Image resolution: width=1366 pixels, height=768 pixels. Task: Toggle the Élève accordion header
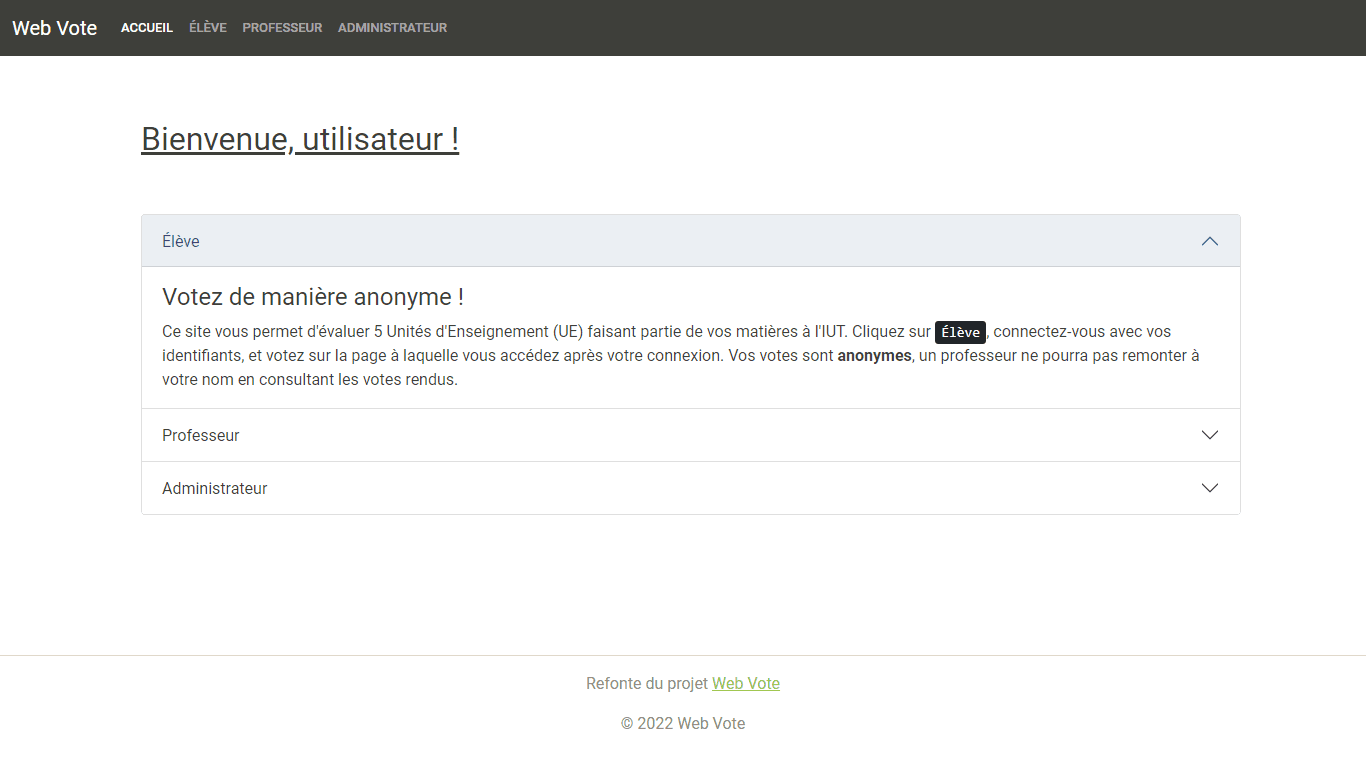click(691, 241)
